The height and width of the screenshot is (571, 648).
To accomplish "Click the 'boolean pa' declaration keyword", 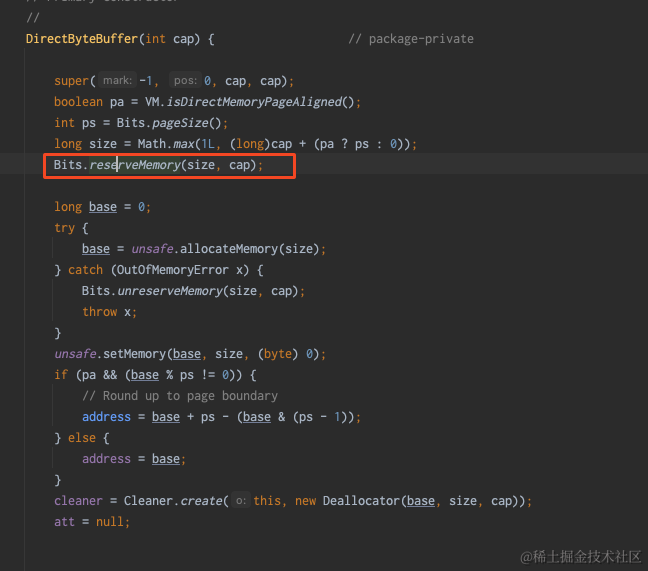I will [x=78, y=102].
